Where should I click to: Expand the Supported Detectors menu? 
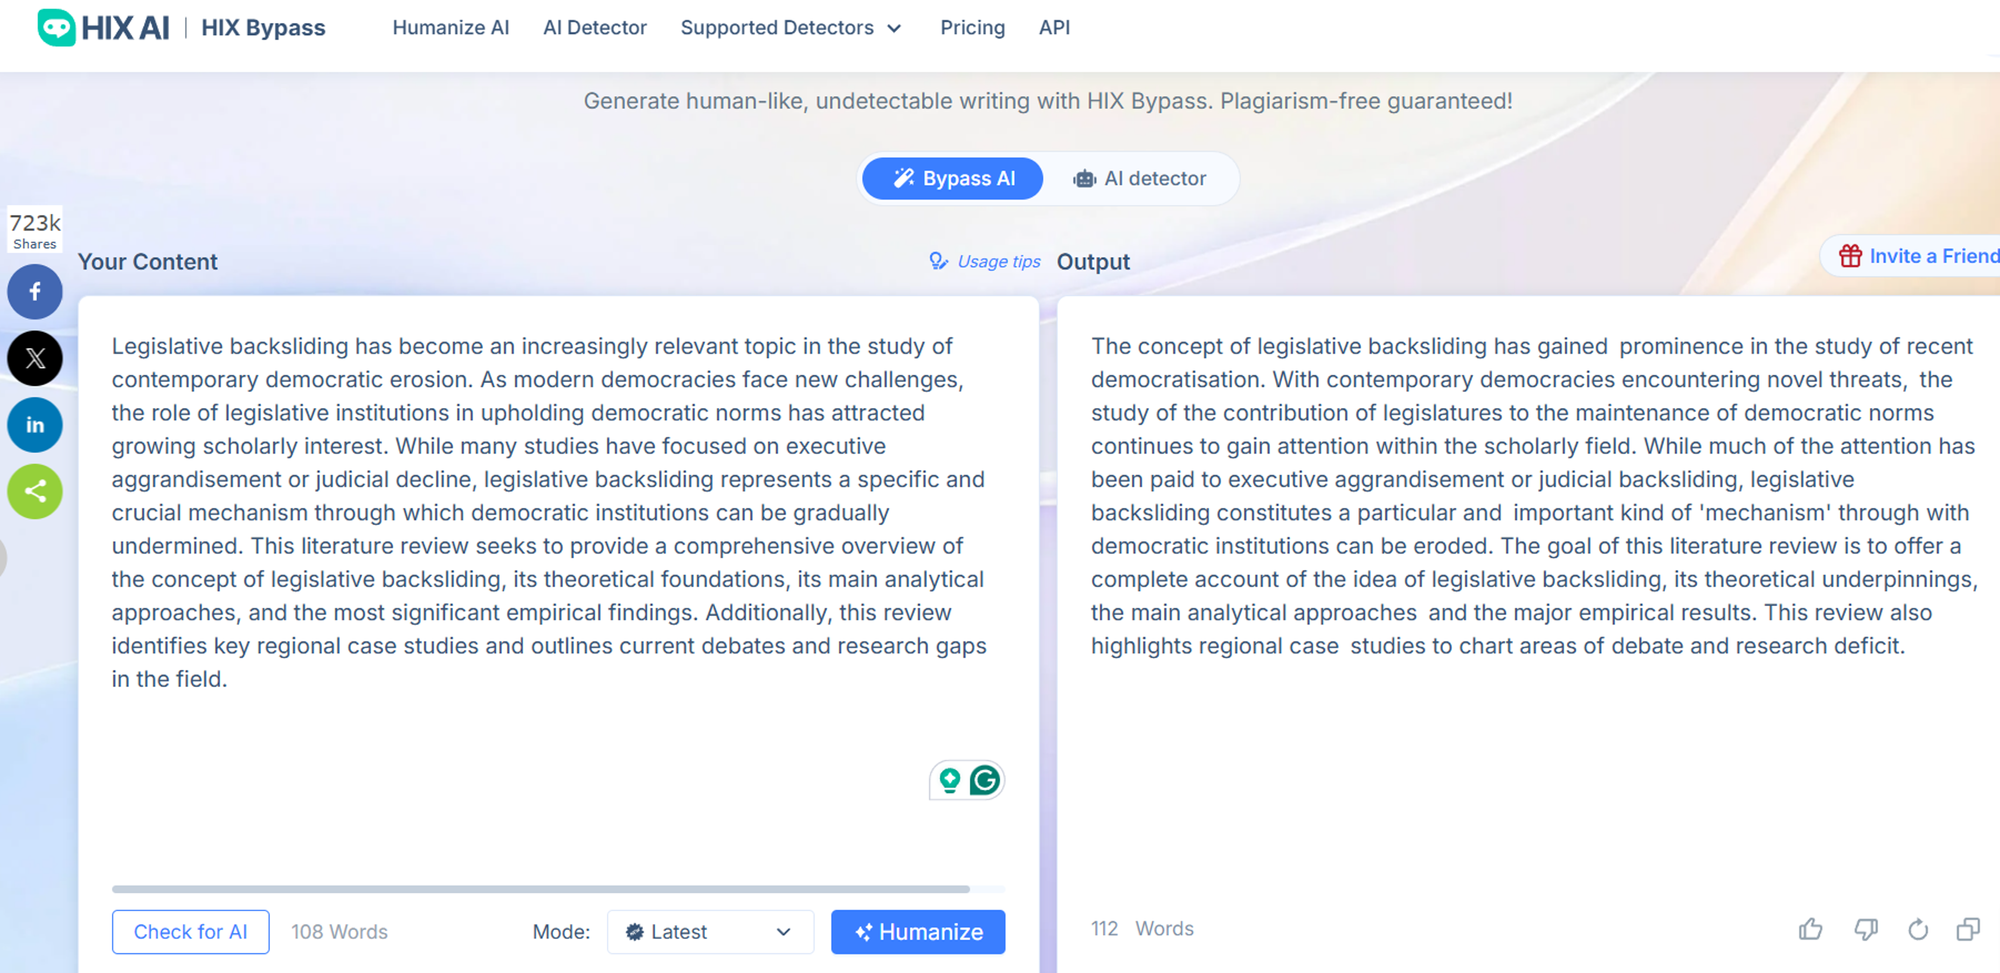click(791, 28)
